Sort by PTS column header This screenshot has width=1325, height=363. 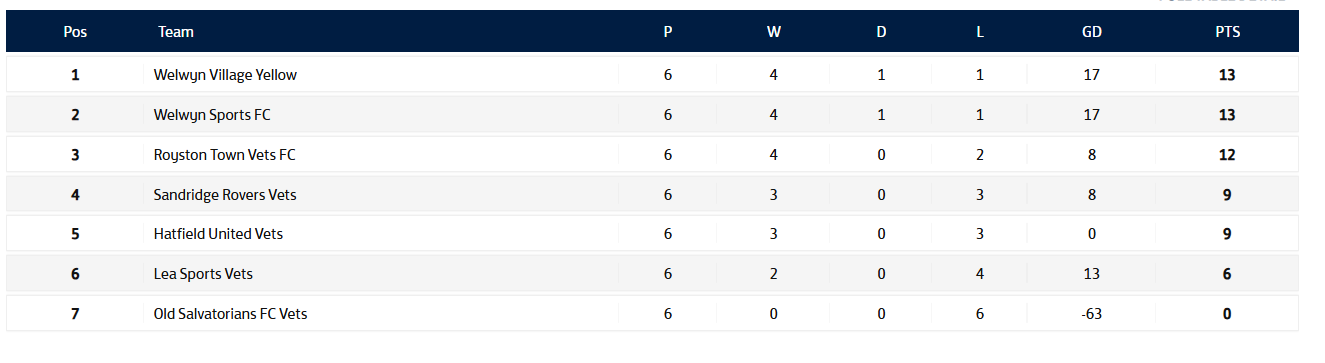[1228, 32]
